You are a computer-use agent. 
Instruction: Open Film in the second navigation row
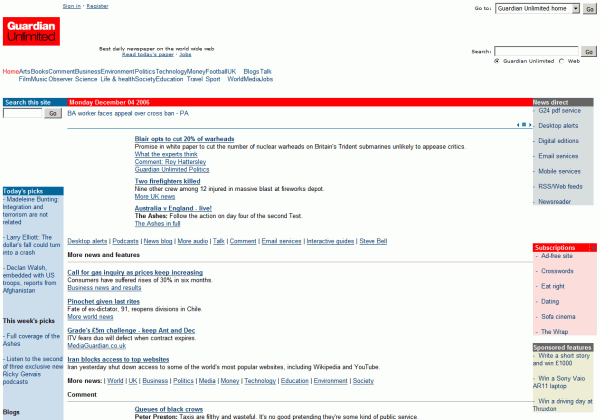(x=24, y=79)
